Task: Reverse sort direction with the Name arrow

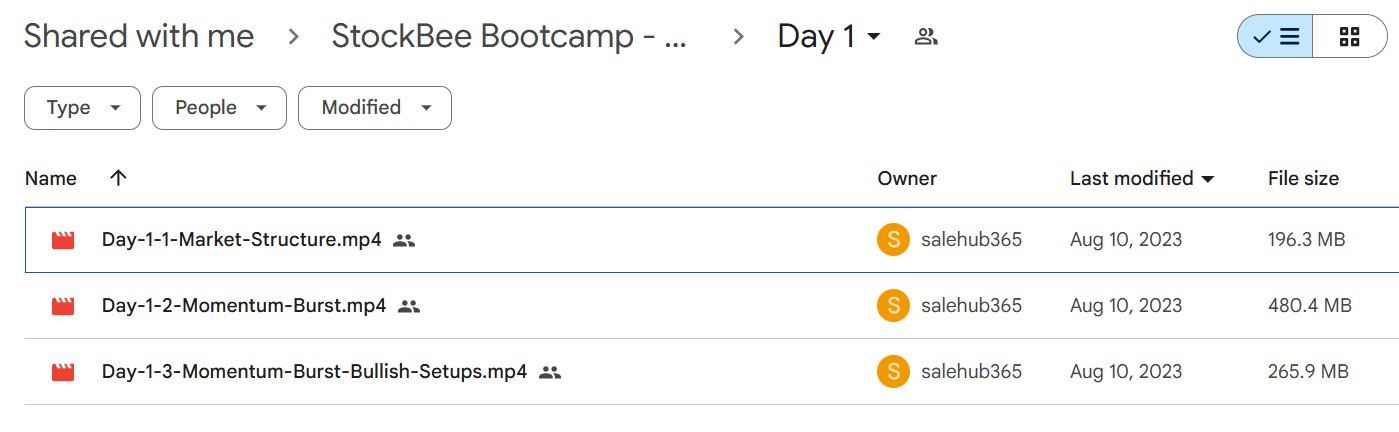Action: point(118,178)
